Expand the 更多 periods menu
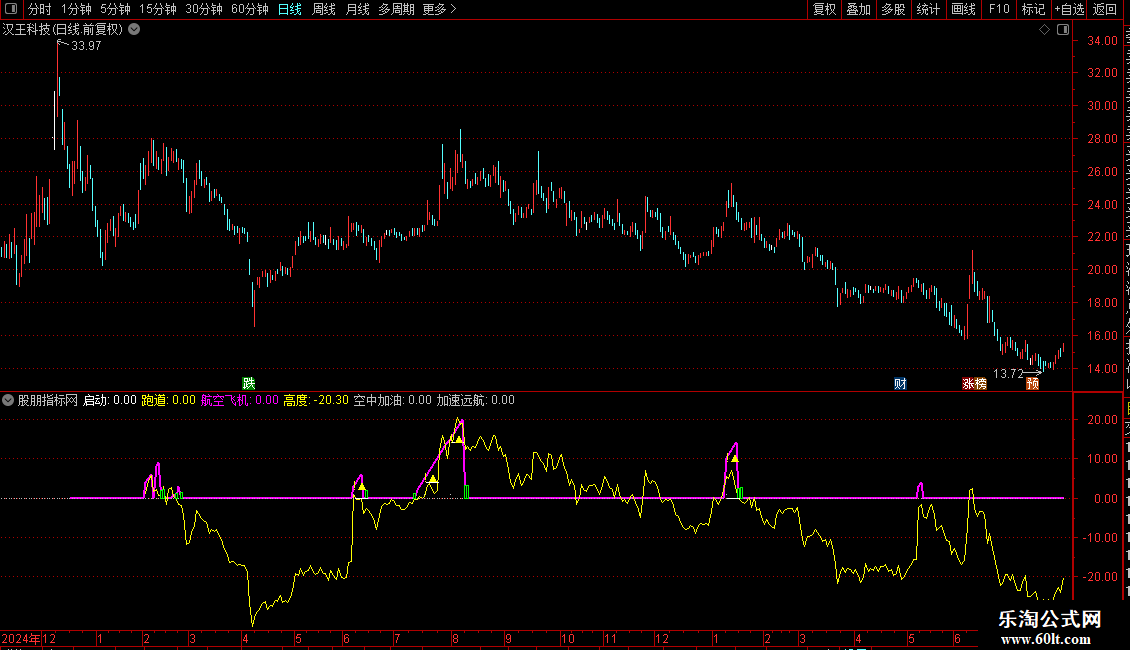Viewport: 1130px width, 650px height. point(440,9)
